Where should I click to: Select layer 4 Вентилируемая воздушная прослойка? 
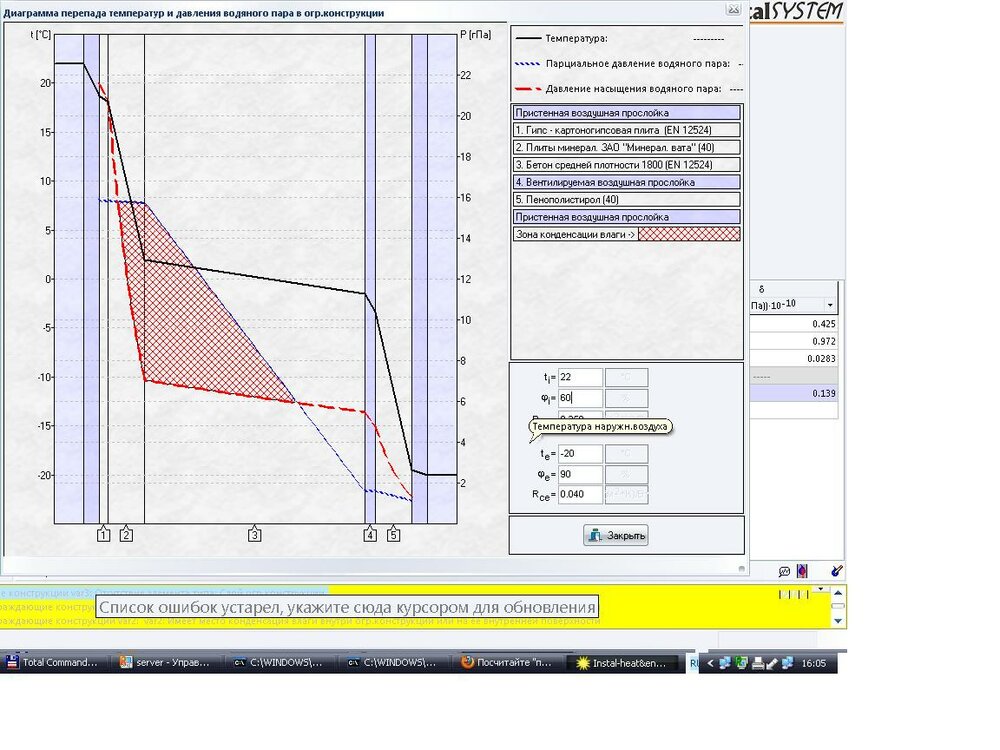(626, 182)
